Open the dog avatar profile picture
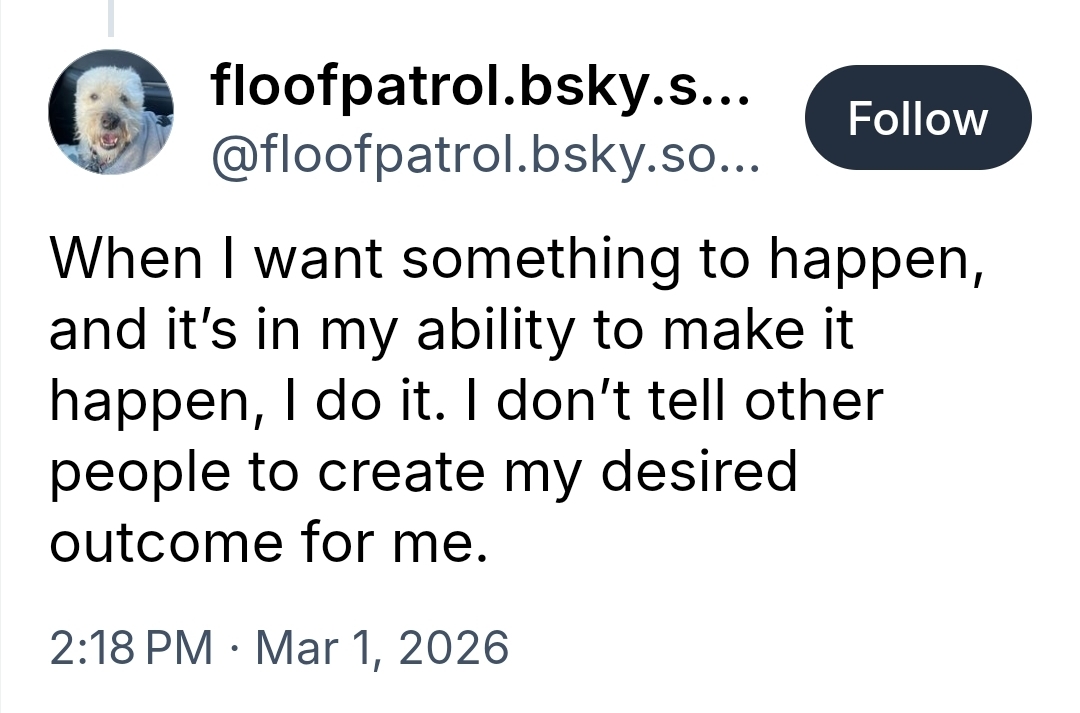Screen dimensions: 1080x713 point(110,112)
